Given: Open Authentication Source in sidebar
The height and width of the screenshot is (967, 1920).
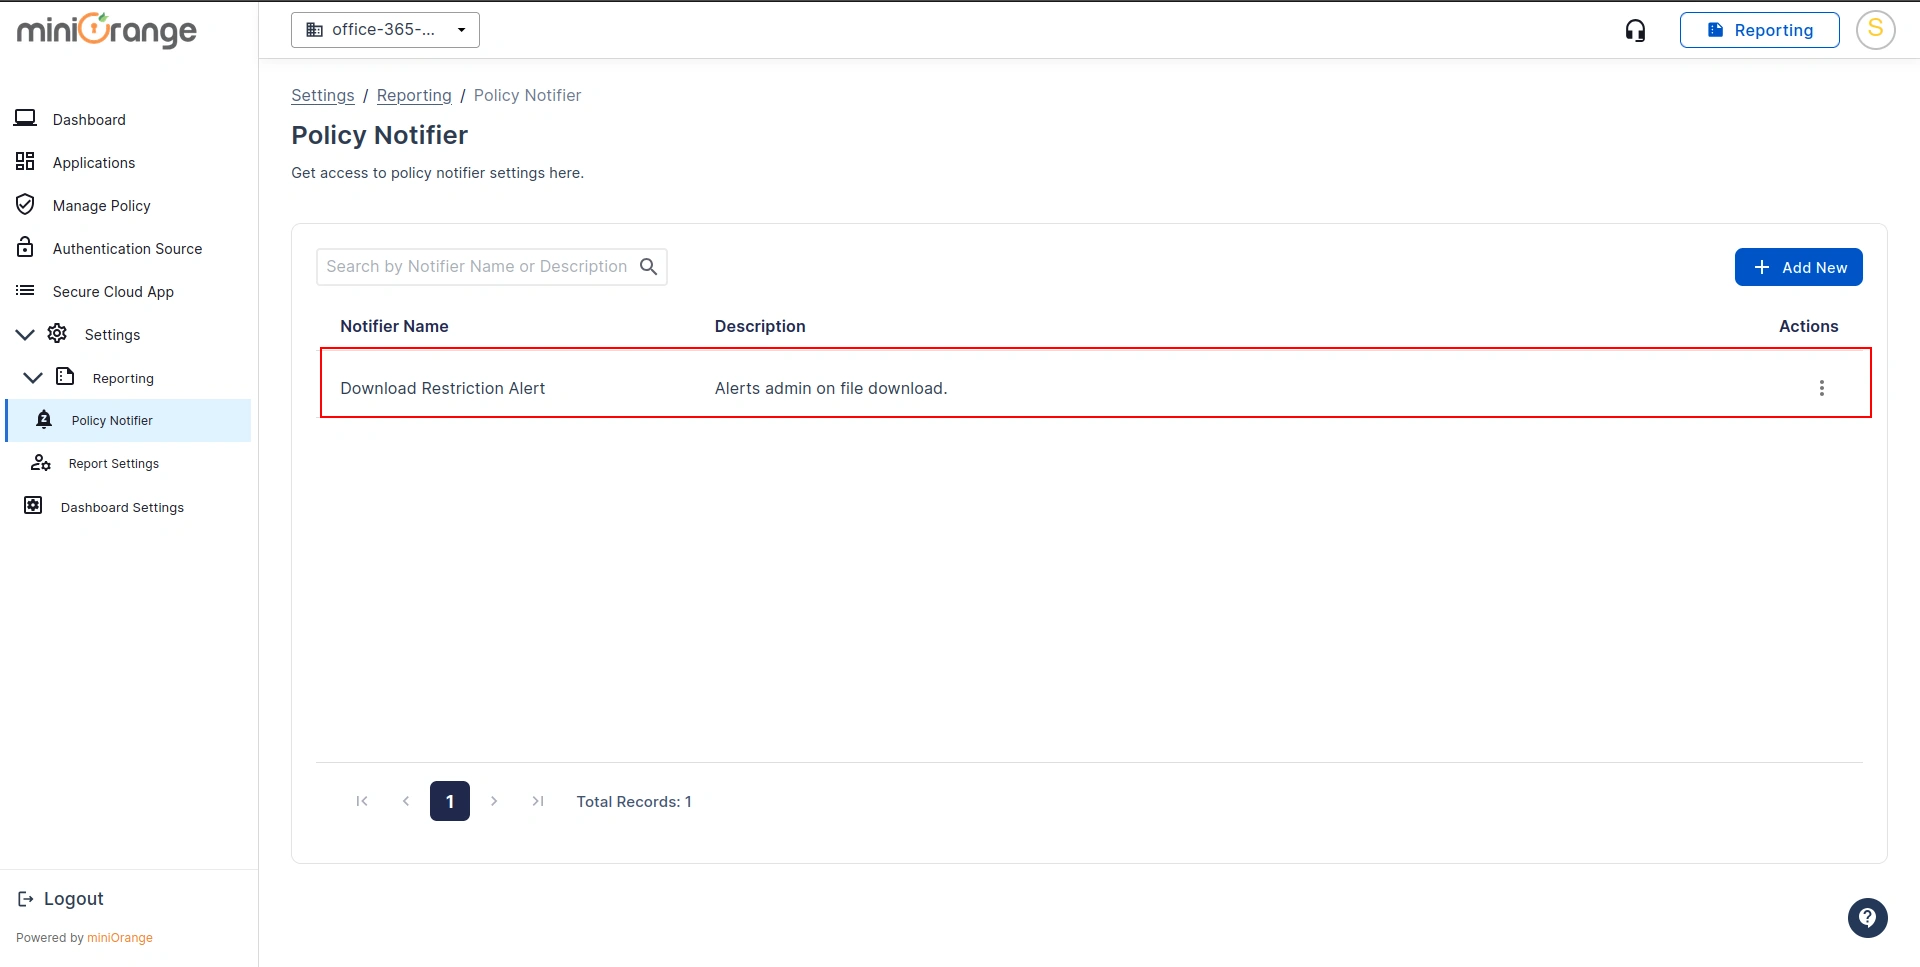Looking at the screenshot, I should pos(127,249).
